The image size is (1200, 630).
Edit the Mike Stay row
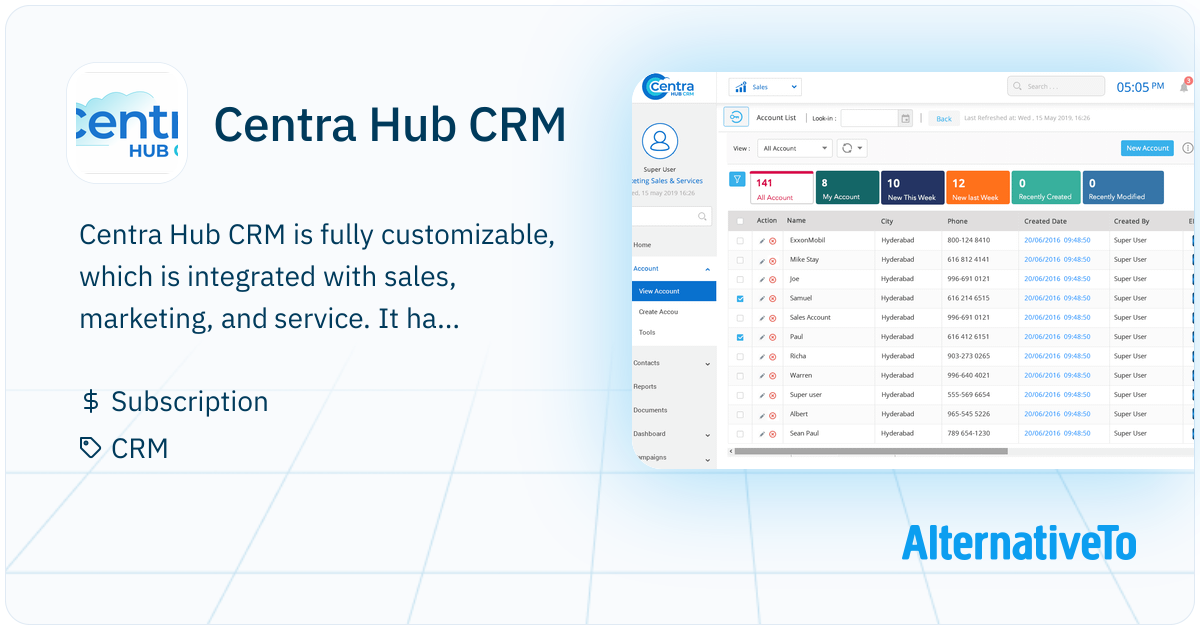[762, 260]
